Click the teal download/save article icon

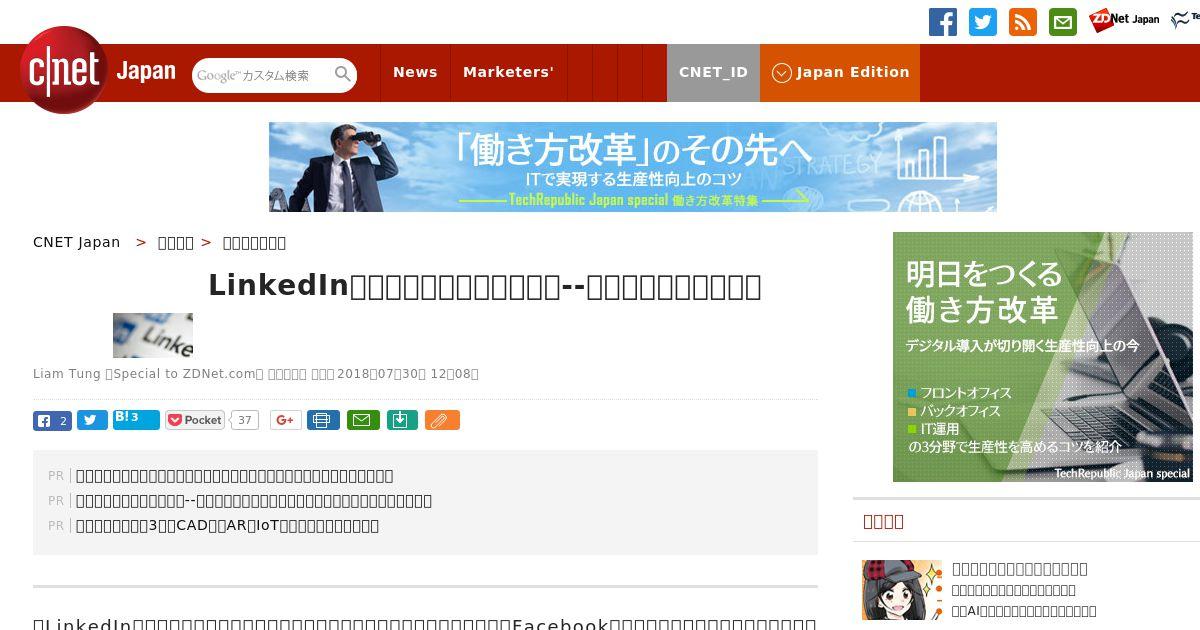tap(402, 420)
